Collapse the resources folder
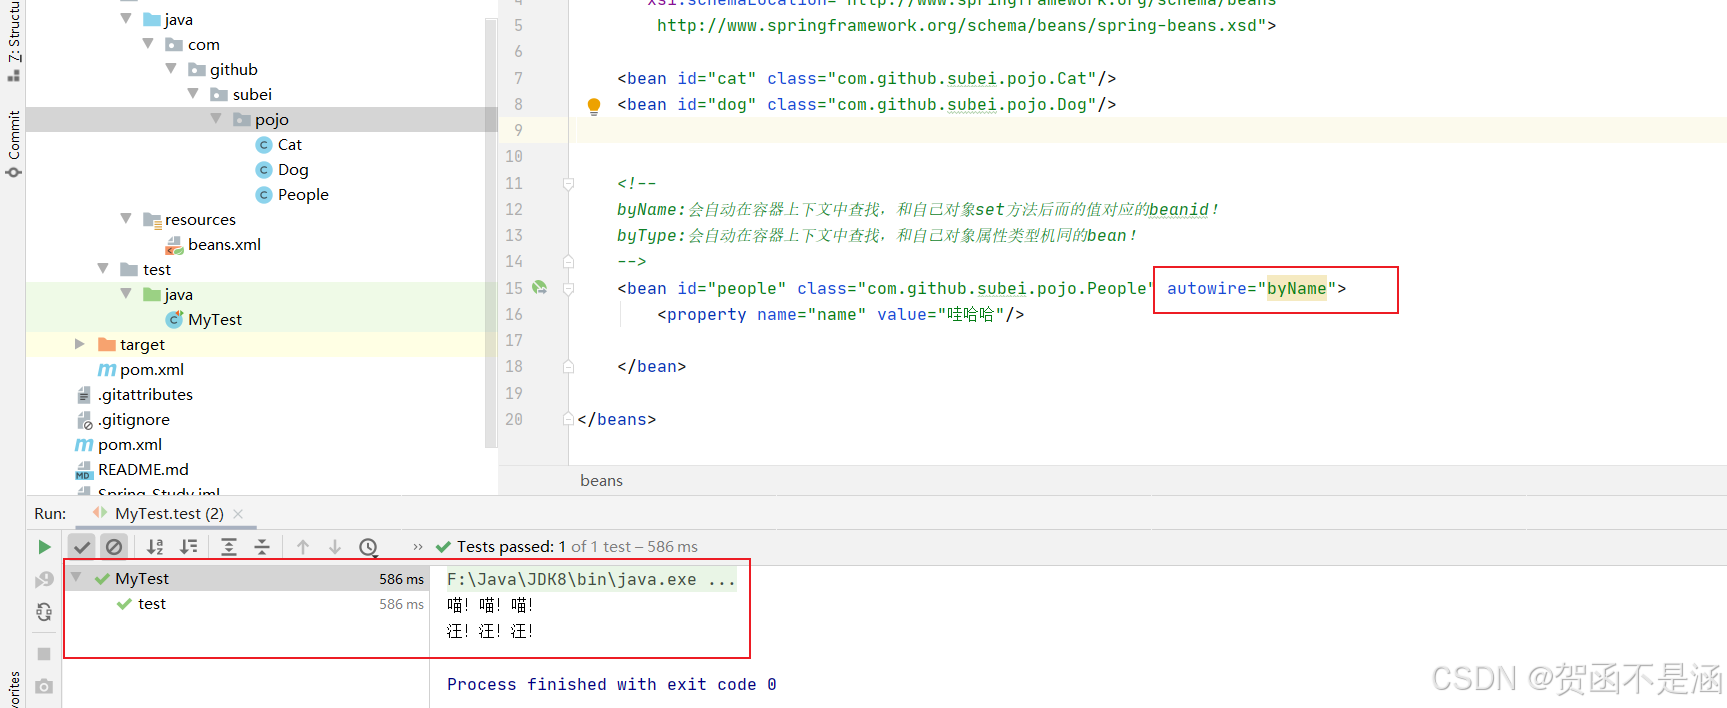Image resolution: width=1727 pixels, height=708 pixels. [126, 219]
